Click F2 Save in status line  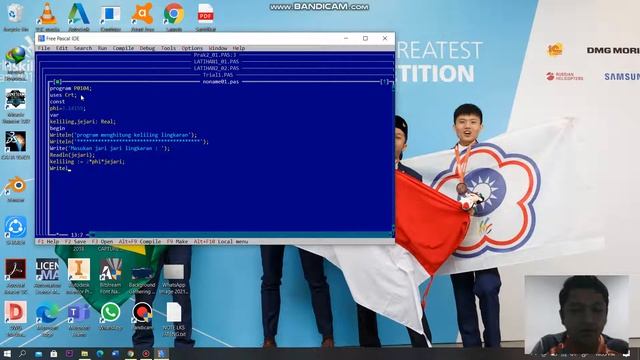coord(75,242)
